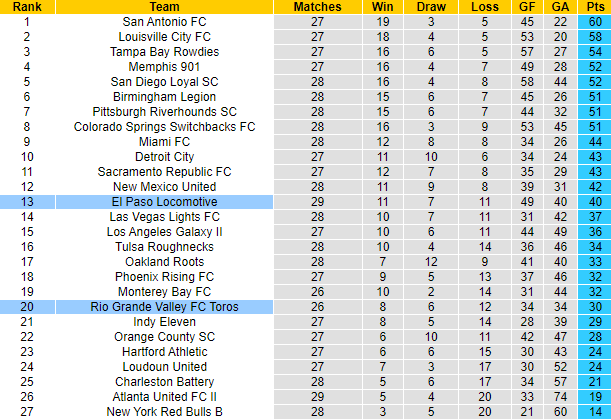Click New York Red Bulls B's 14 points cell
Viewport: 611px width, 420px height.
593,412
